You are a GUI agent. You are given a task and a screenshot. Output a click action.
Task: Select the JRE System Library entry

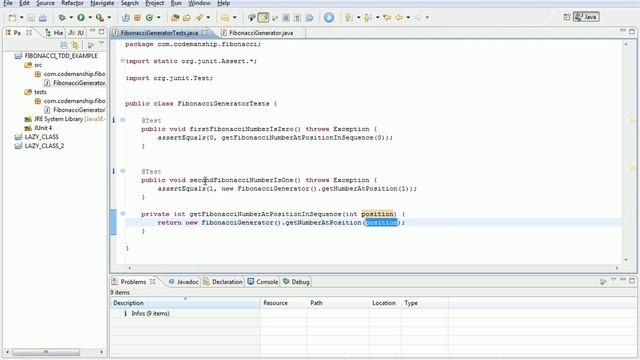tap(64, 119)
